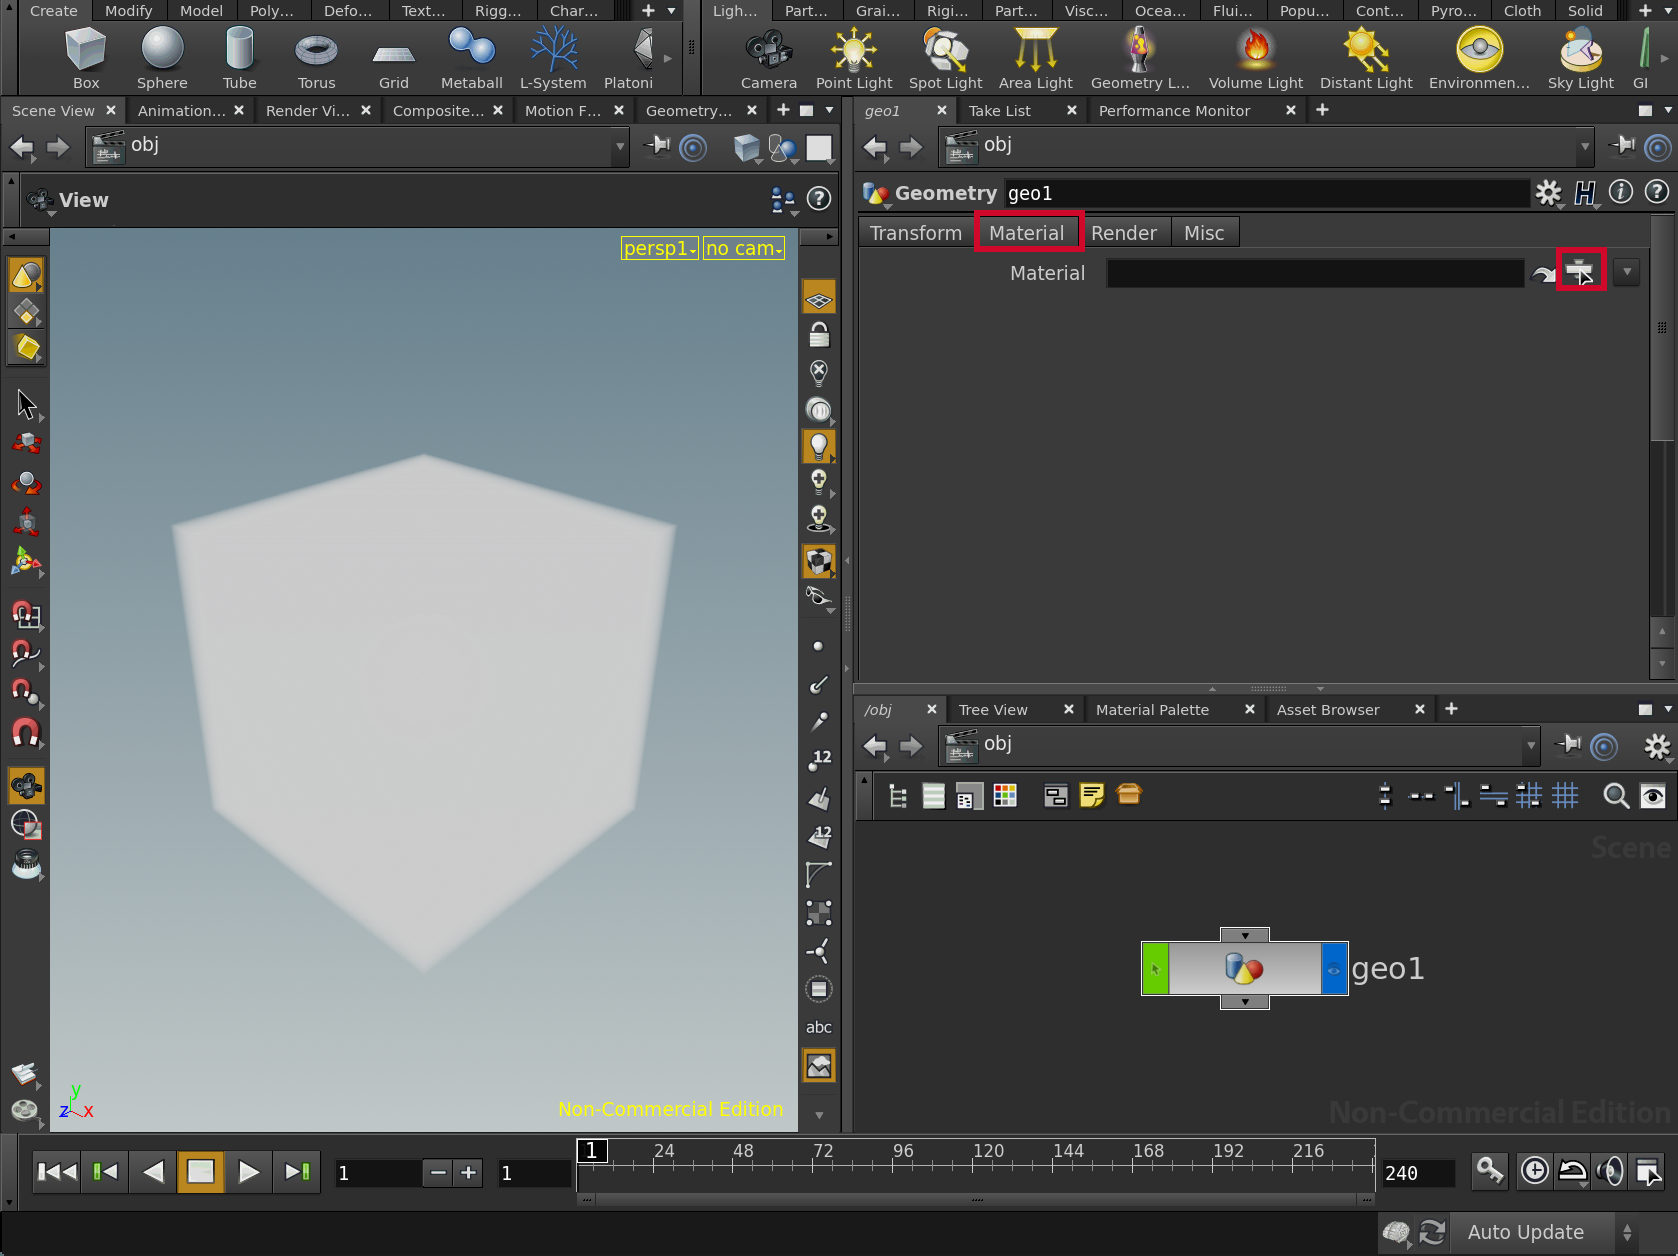Open the material node chooser icon
1678x1256 pixels.
[1580, 271]
